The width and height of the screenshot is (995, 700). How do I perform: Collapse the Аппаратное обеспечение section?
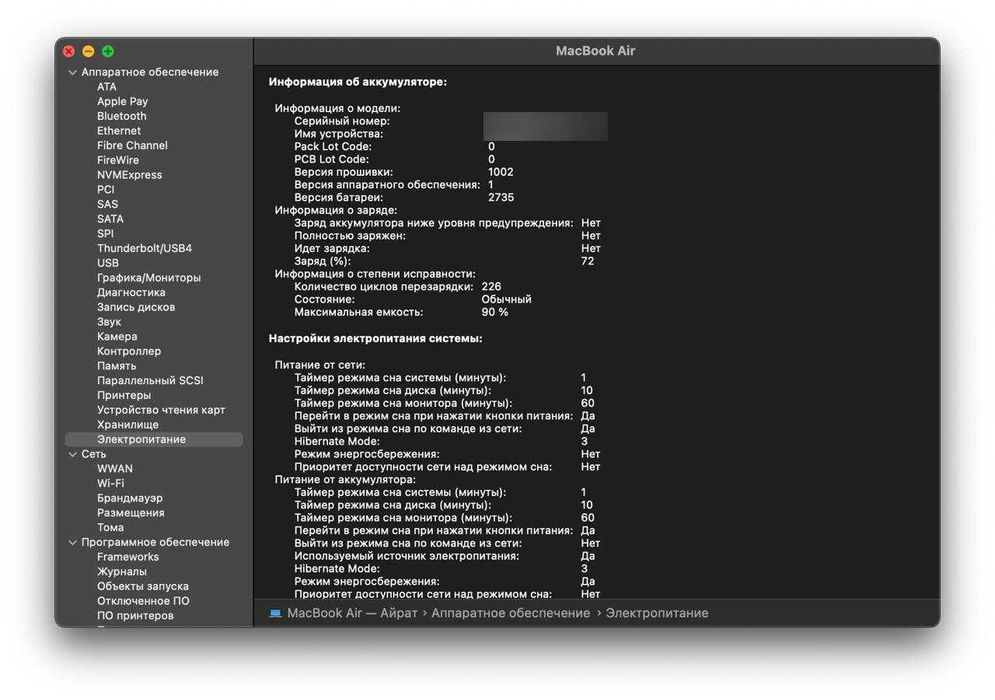pyautogui.click(x=72, y=72)
